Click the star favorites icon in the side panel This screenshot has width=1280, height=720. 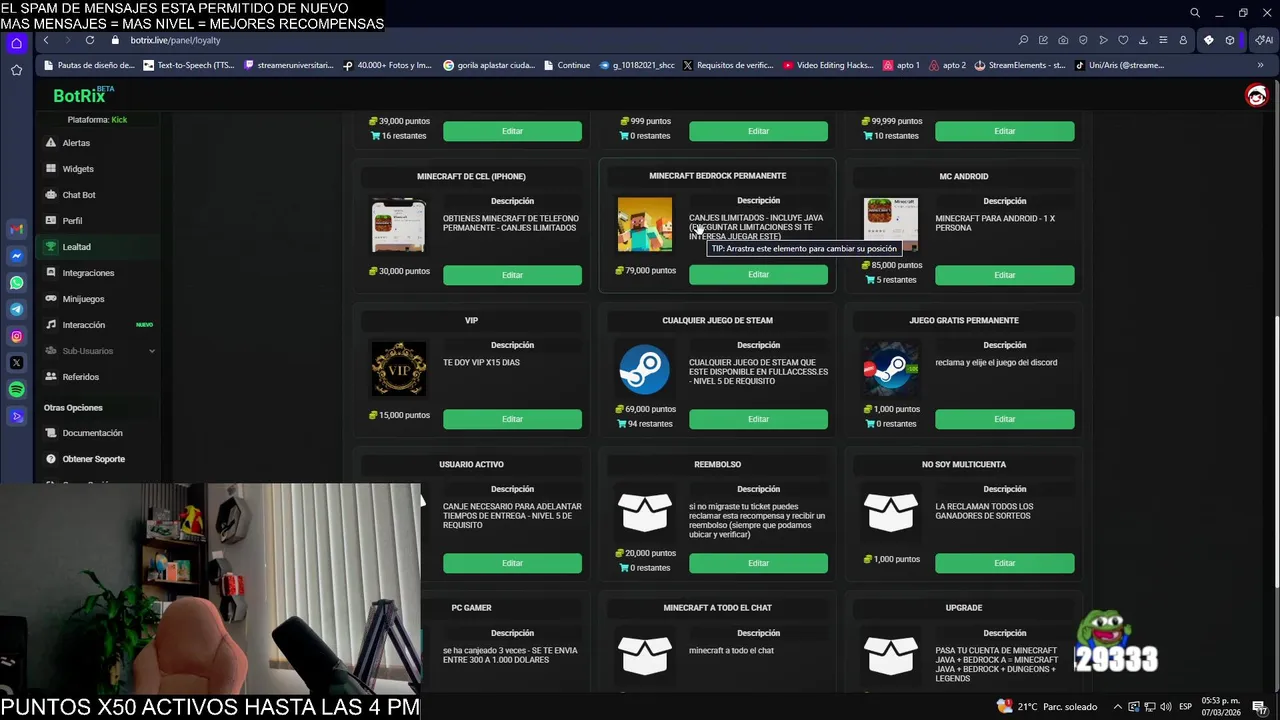coord(16,70)
